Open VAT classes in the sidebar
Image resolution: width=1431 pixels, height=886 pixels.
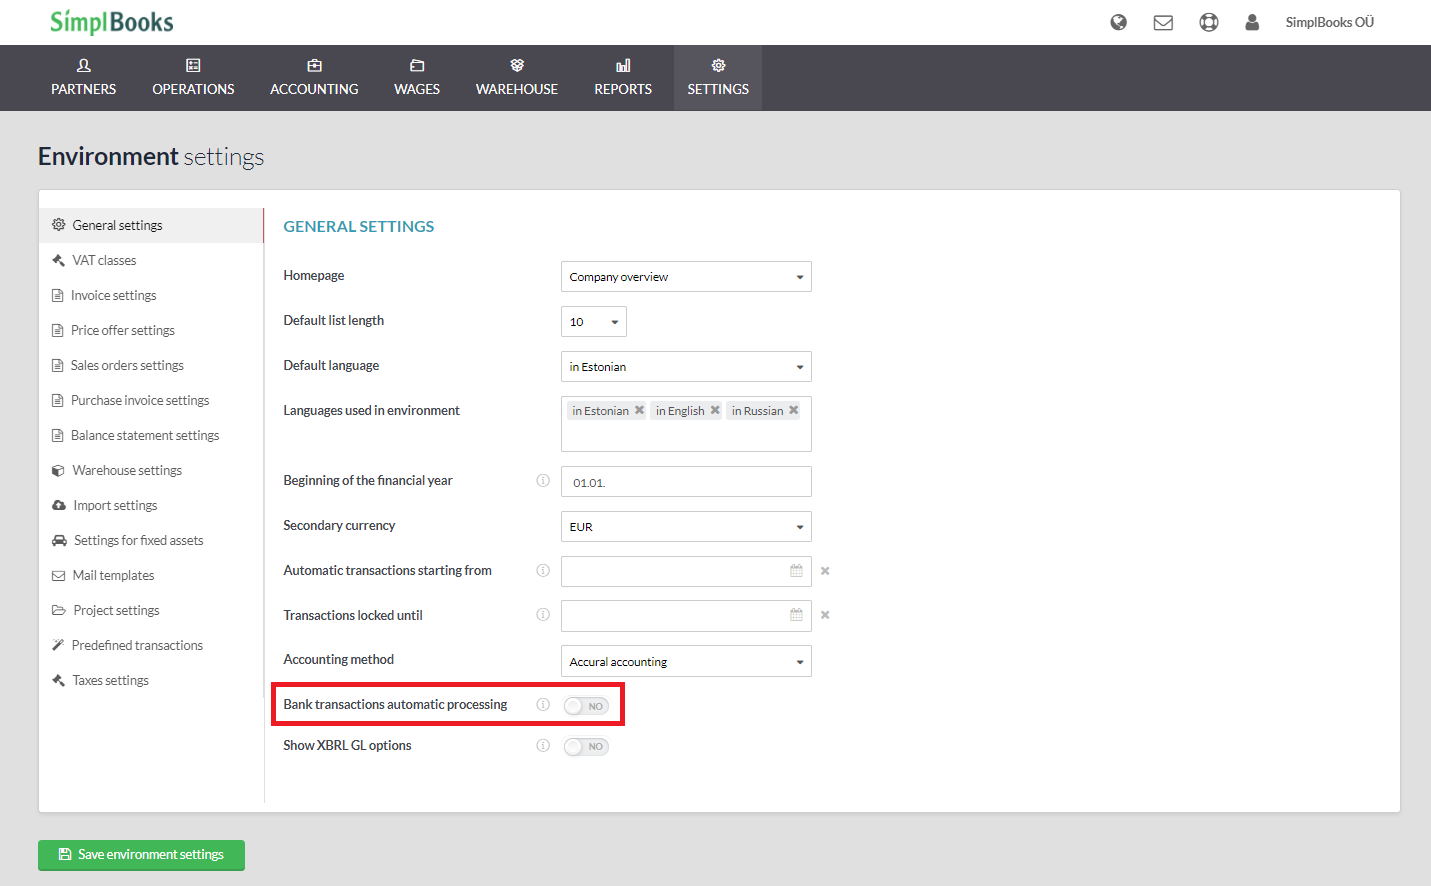tap(104, 259)
